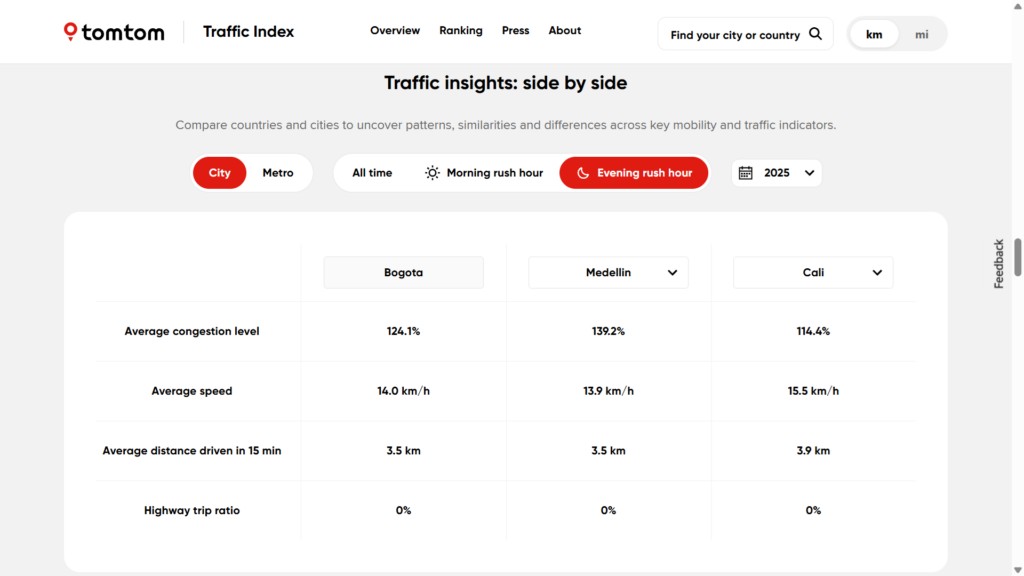Open the Press page
Viewport: 1024px width, 576px height.
pyautogui.click(x=515, y=31)
